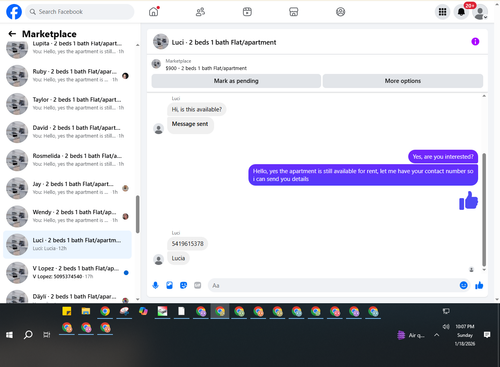Click the 'Lucia' message bubble
500x367 pixels.
coord(178,258)
